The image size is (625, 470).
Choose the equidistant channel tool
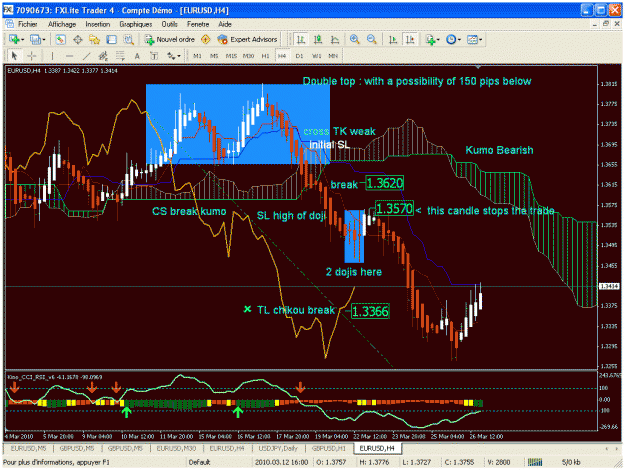(x=103, y=56)
